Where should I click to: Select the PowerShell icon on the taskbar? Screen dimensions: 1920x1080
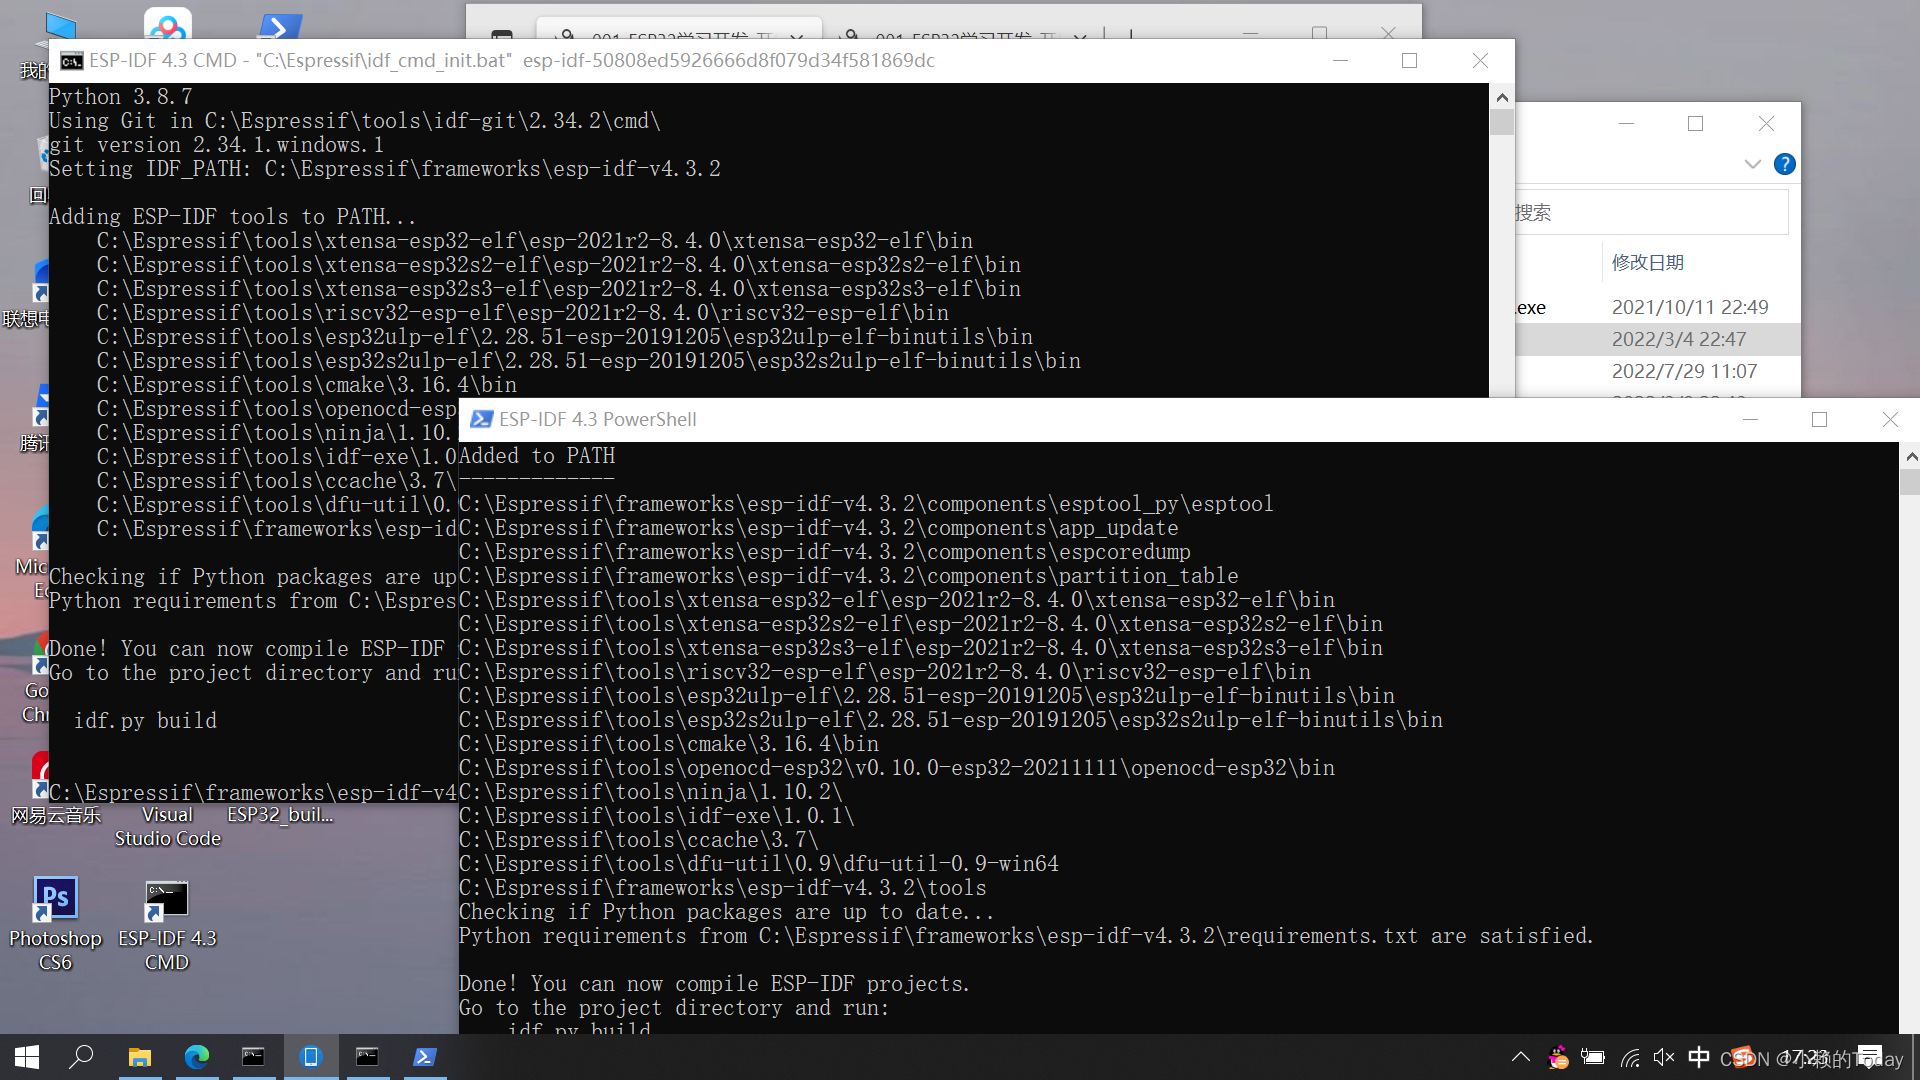tap(424, 1056)
